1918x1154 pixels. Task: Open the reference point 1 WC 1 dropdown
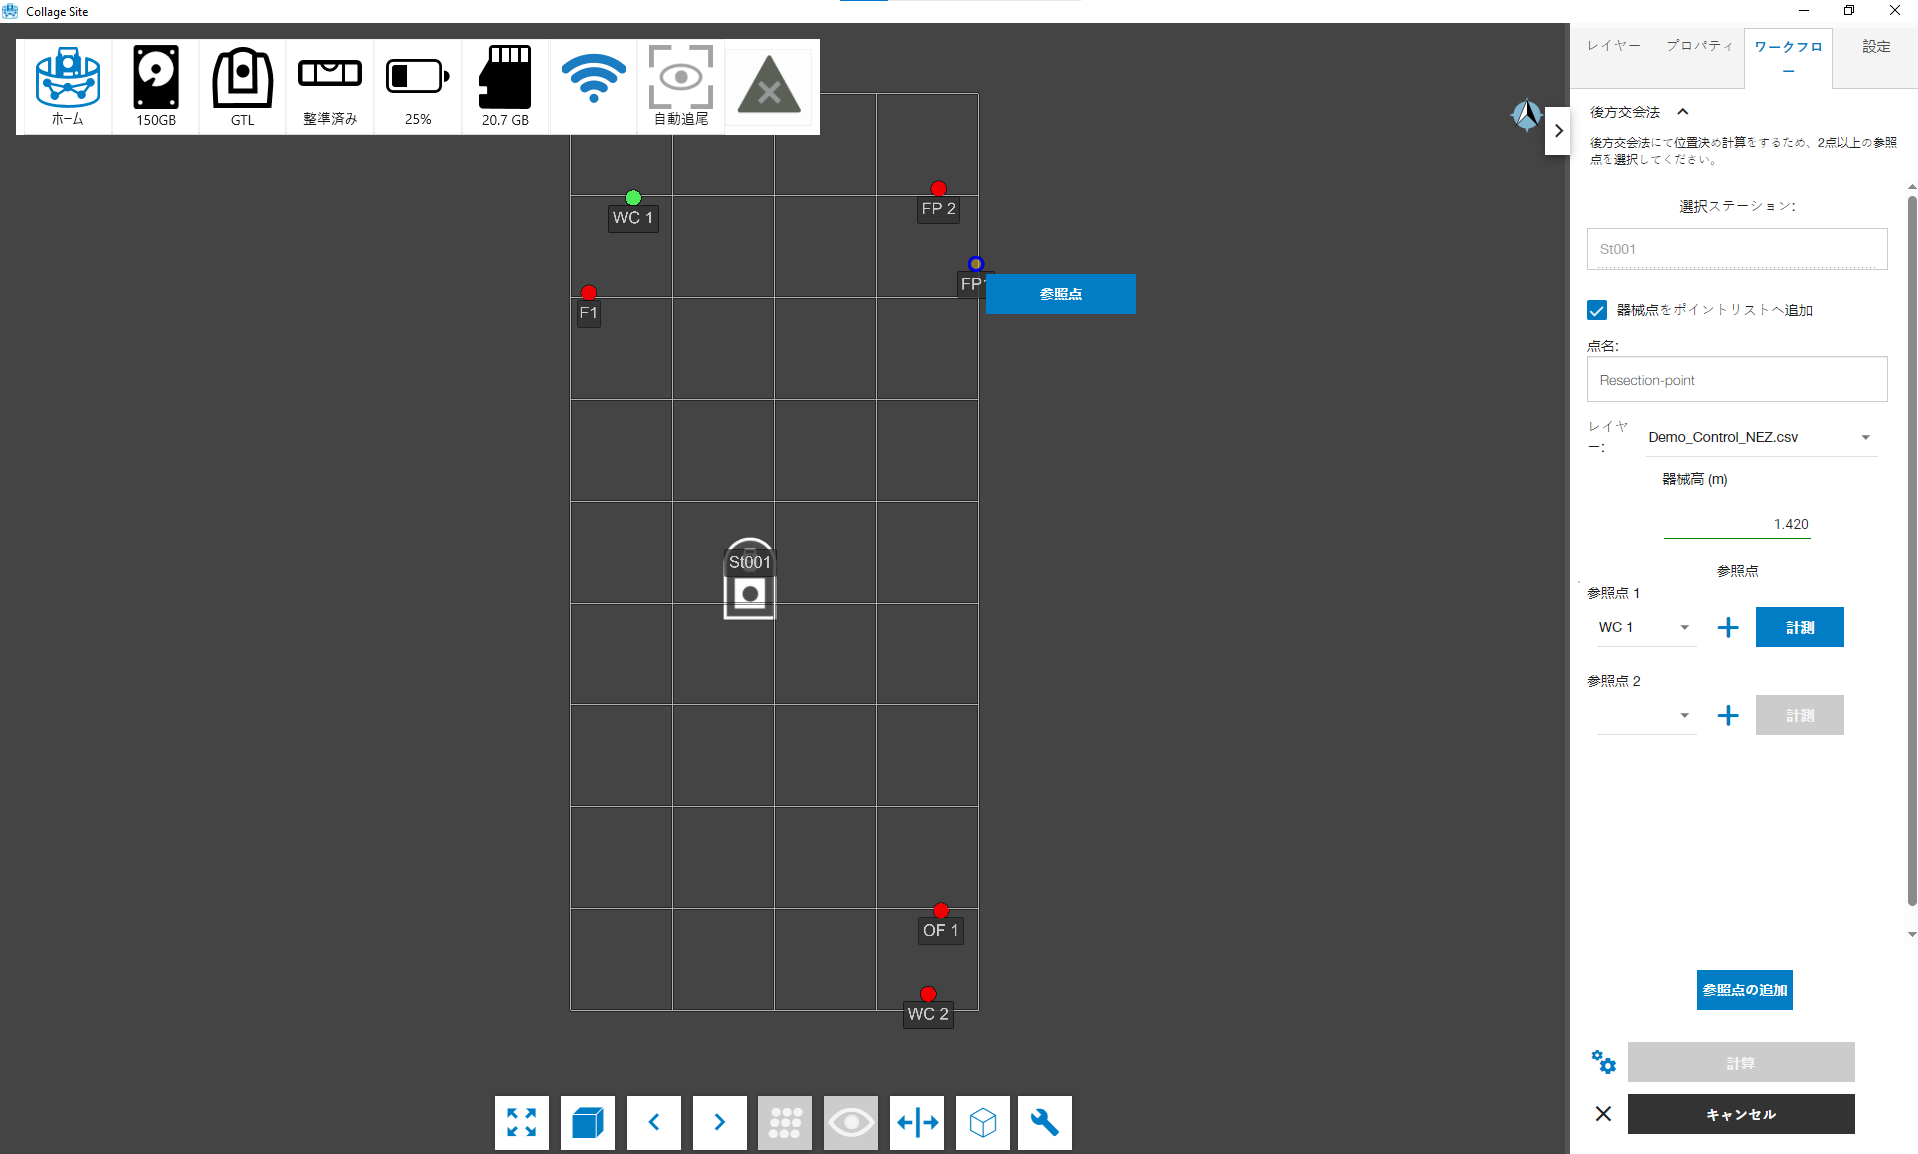click(x=1645, y=627)
